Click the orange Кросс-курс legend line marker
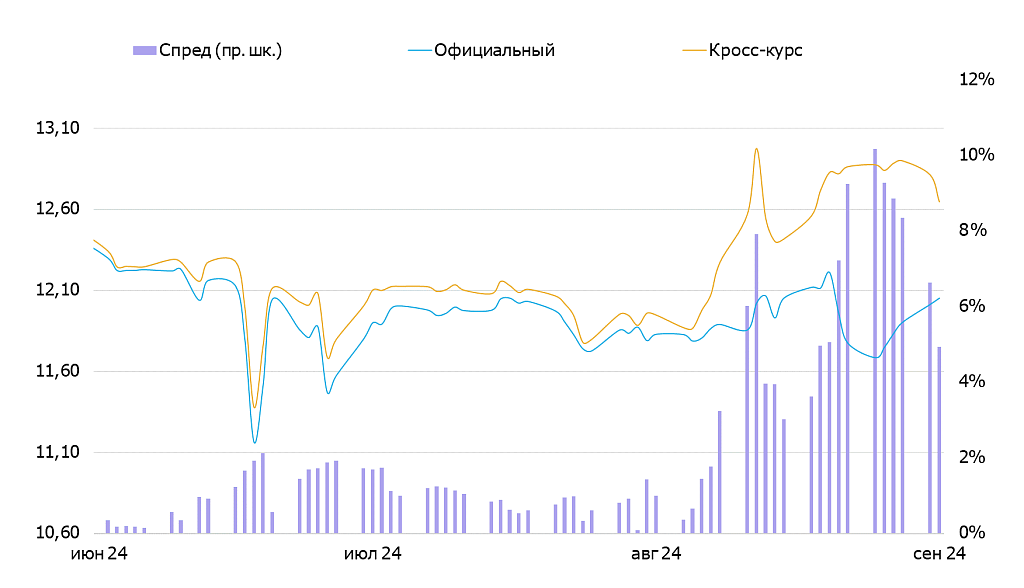The width and height of the screenshot is (1024, 588). pos(693,50)
